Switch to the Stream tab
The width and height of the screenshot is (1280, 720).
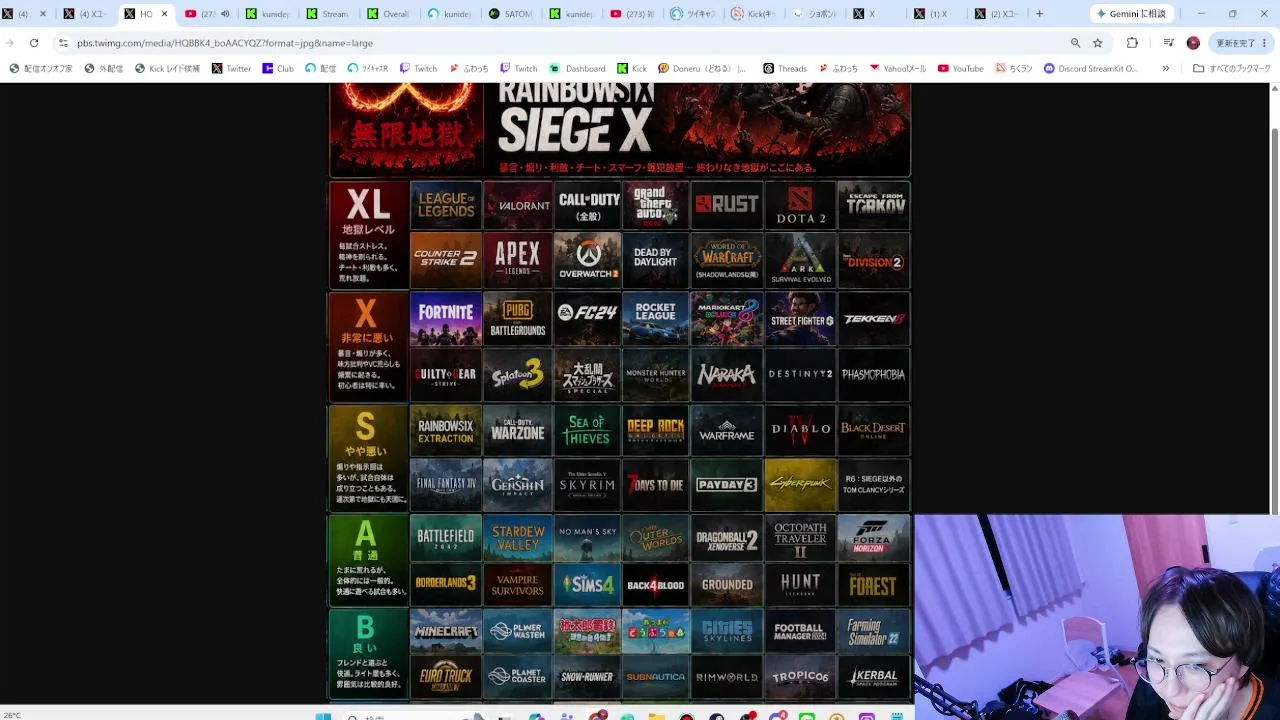[328, 14]
